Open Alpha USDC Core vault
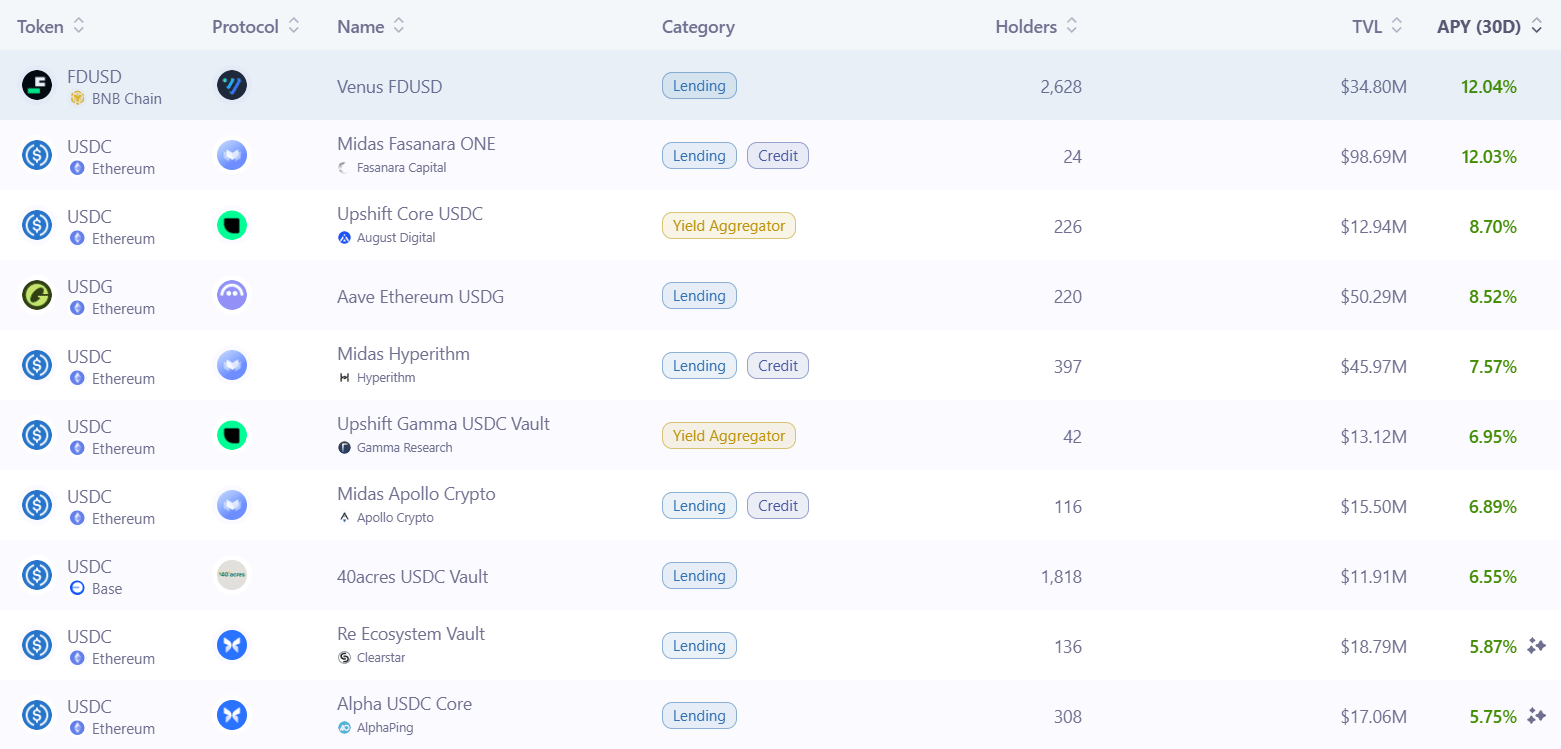The width and height of the screenshot is (1561, 749). 405,704
